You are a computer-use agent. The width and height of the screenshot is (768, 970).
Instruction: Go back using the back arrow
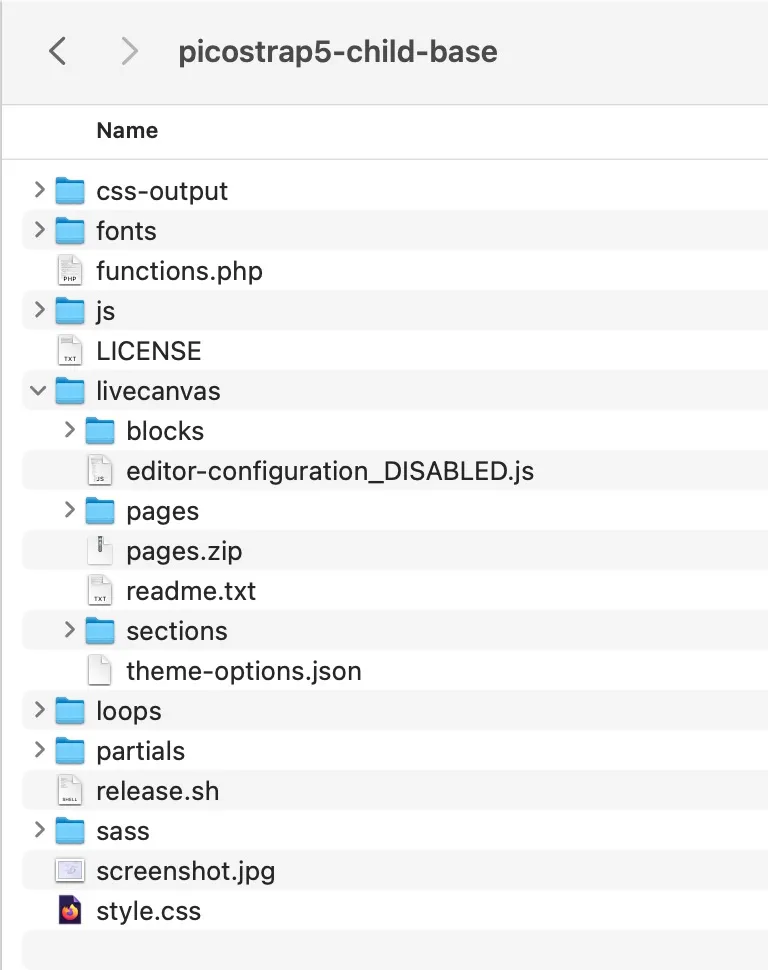pyautogui.click(x=58, y=51)
